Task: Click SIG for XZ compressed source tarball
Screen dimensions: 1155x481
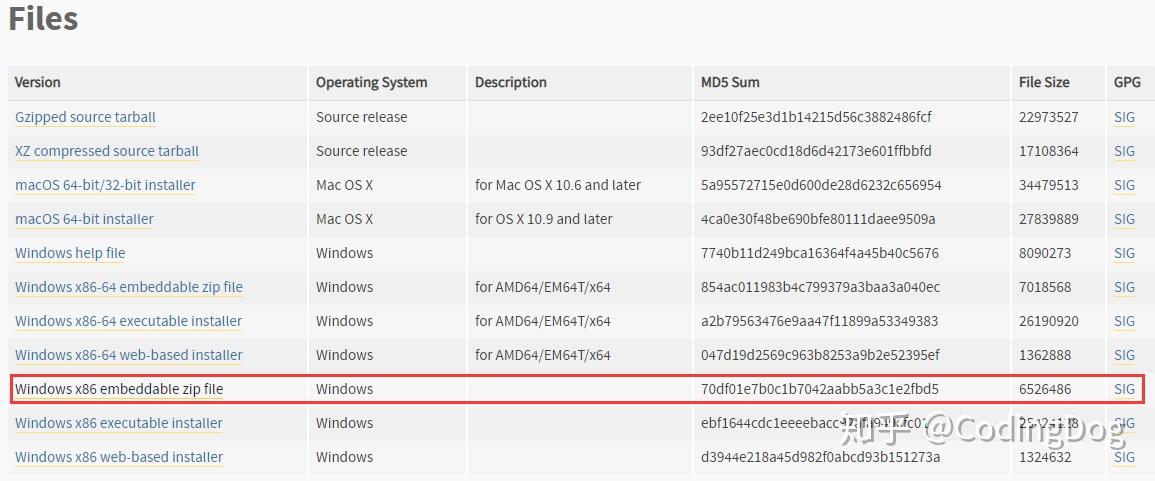Action: [1124, 151]
